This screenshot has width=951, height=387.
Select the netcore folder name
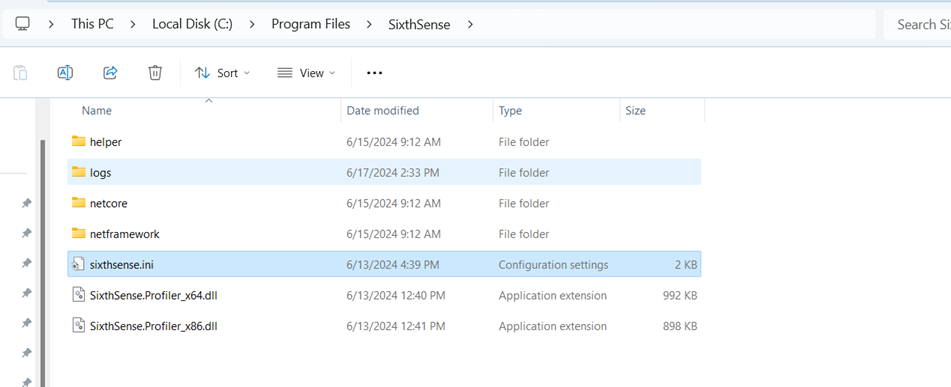point(109,203)
